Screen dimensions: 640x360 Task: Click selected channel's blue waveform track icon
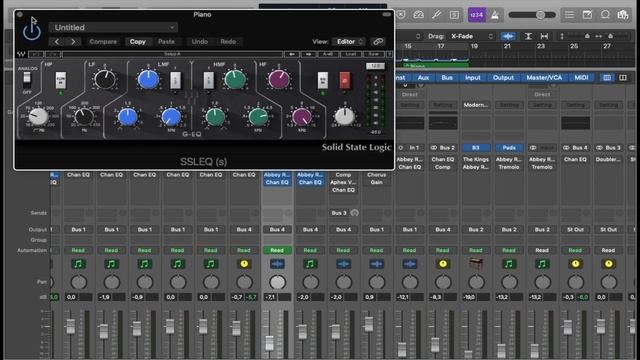[x=277, y=264]
